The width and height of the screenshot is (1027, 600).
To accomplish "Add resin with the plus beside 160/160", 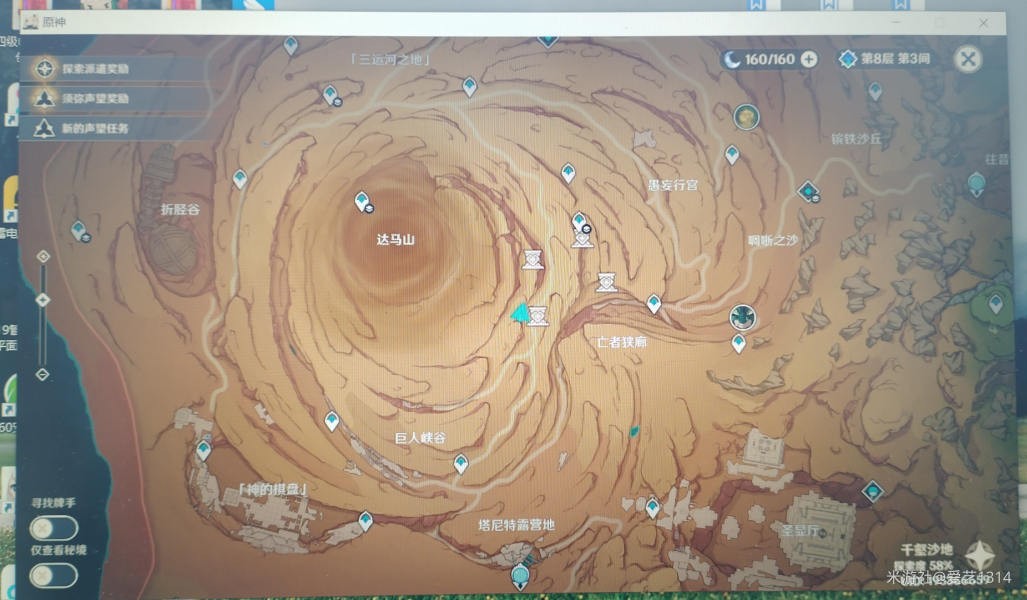I will tap(810, 60).
